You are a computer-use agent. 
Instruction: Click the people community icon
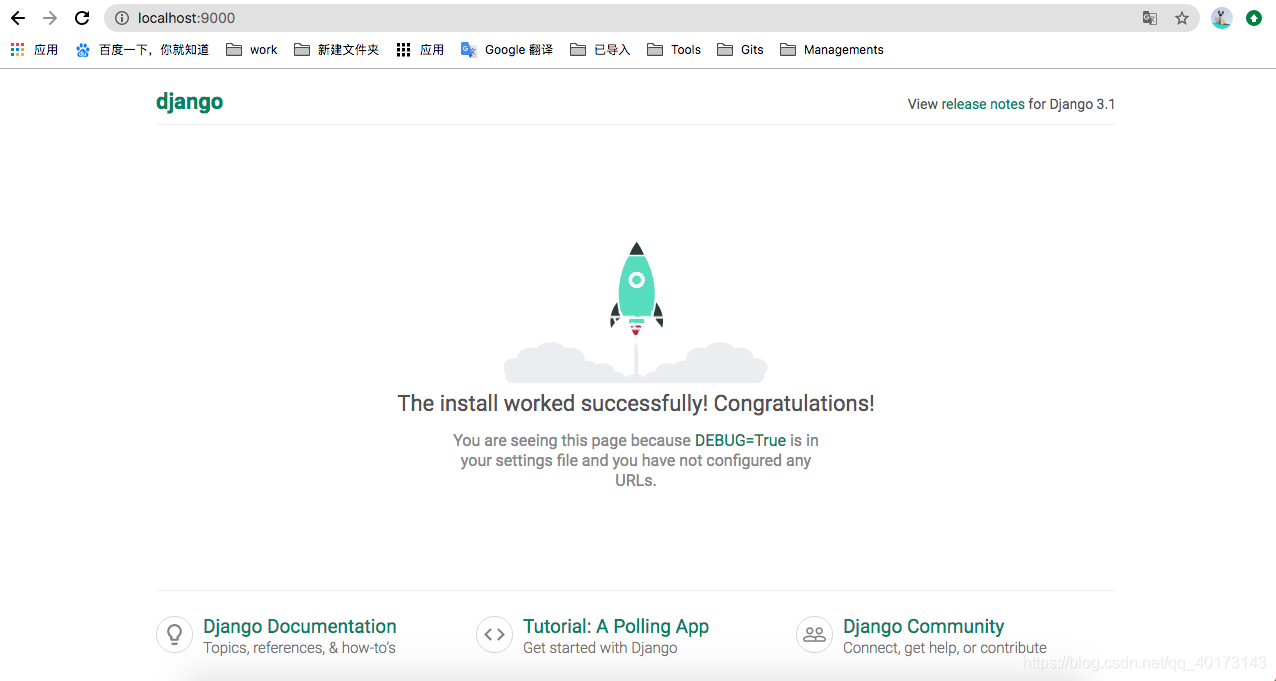click(814, 635)
